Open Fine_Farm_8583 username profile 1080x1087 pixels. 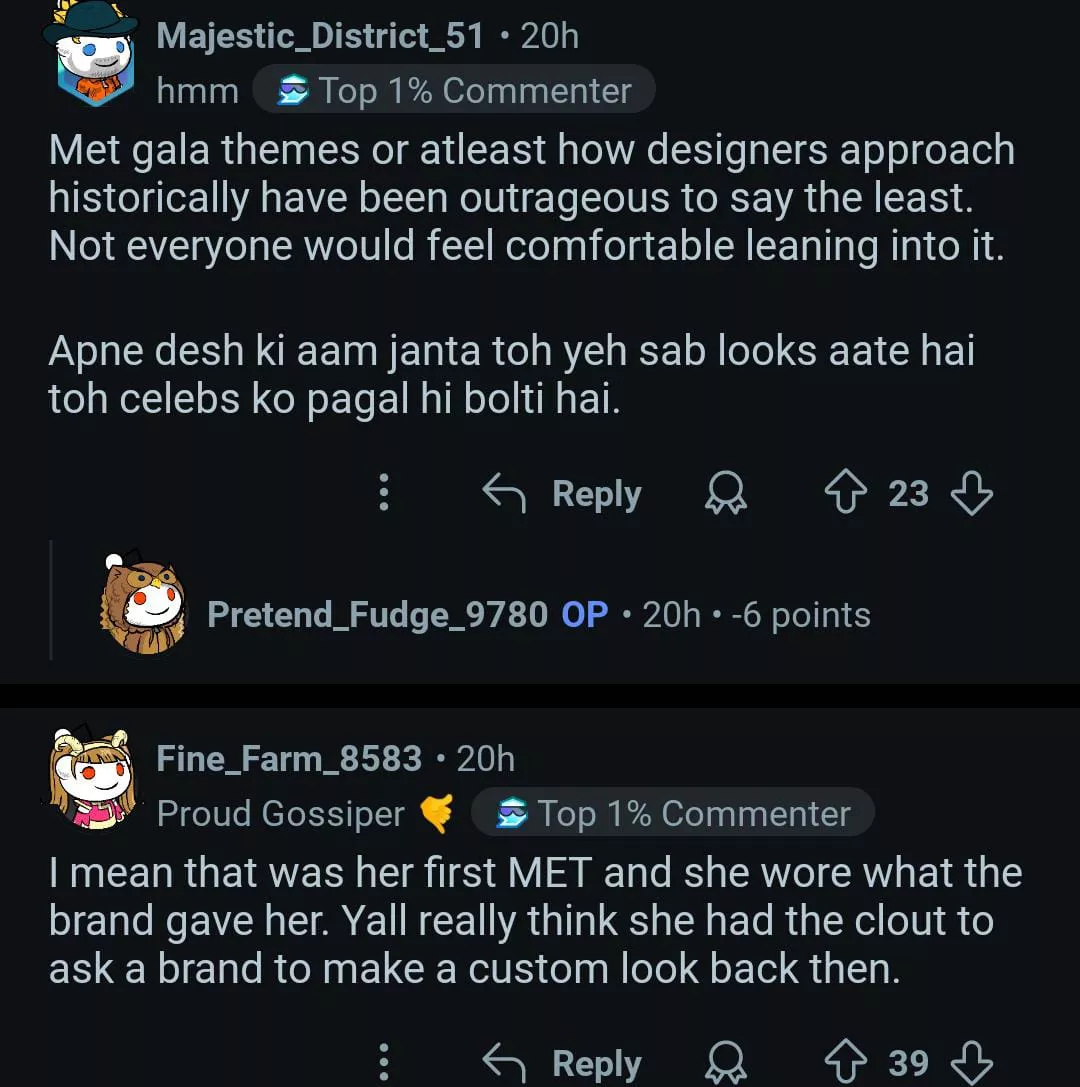tap(289, 759)
